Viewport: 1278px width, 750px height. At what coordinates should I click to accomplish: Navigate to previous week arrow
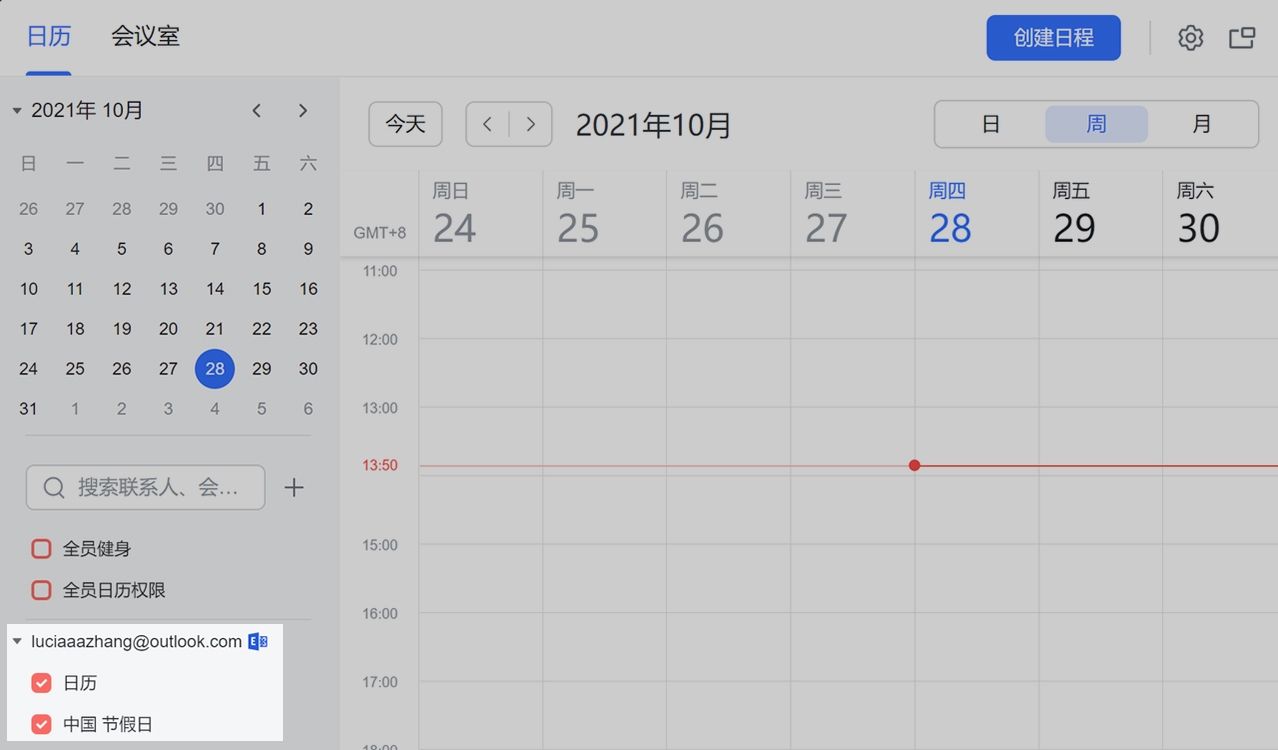click(x=488, y=124)
